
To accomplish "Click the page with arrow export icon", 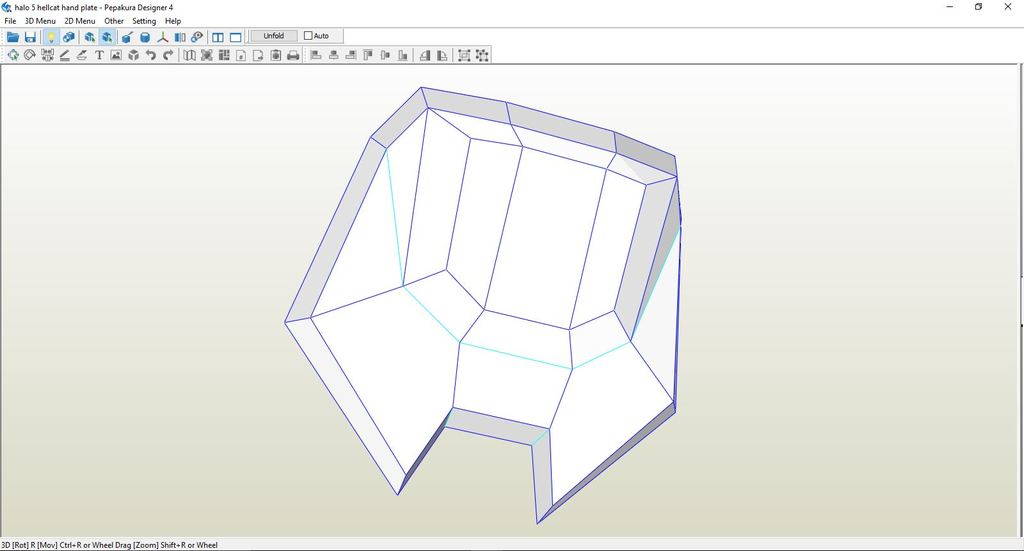I will coord(259,55).
